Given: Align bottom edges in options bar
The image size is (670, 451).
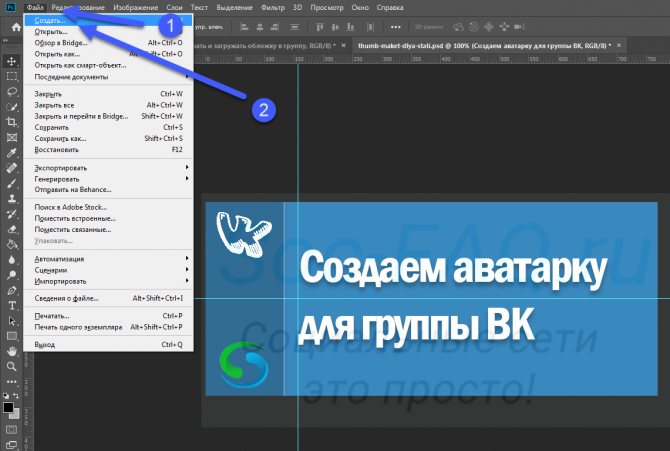Looking at the screenshot, I should point(350,27).
